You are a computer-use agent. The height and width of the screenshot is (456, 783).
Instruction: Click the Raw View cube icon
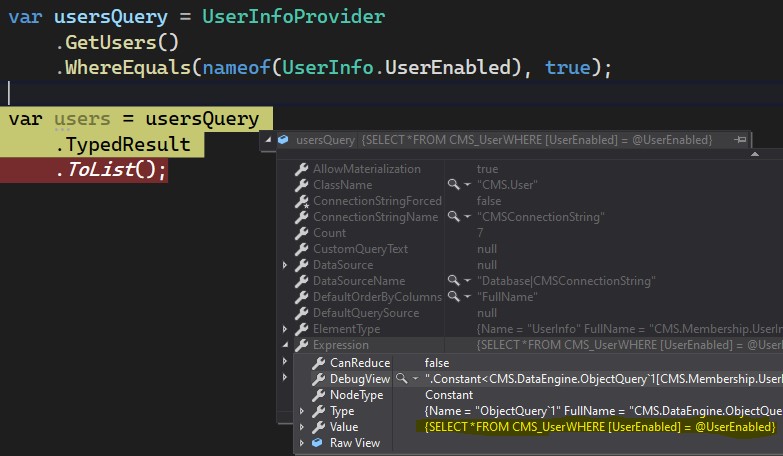pos(317,443)
